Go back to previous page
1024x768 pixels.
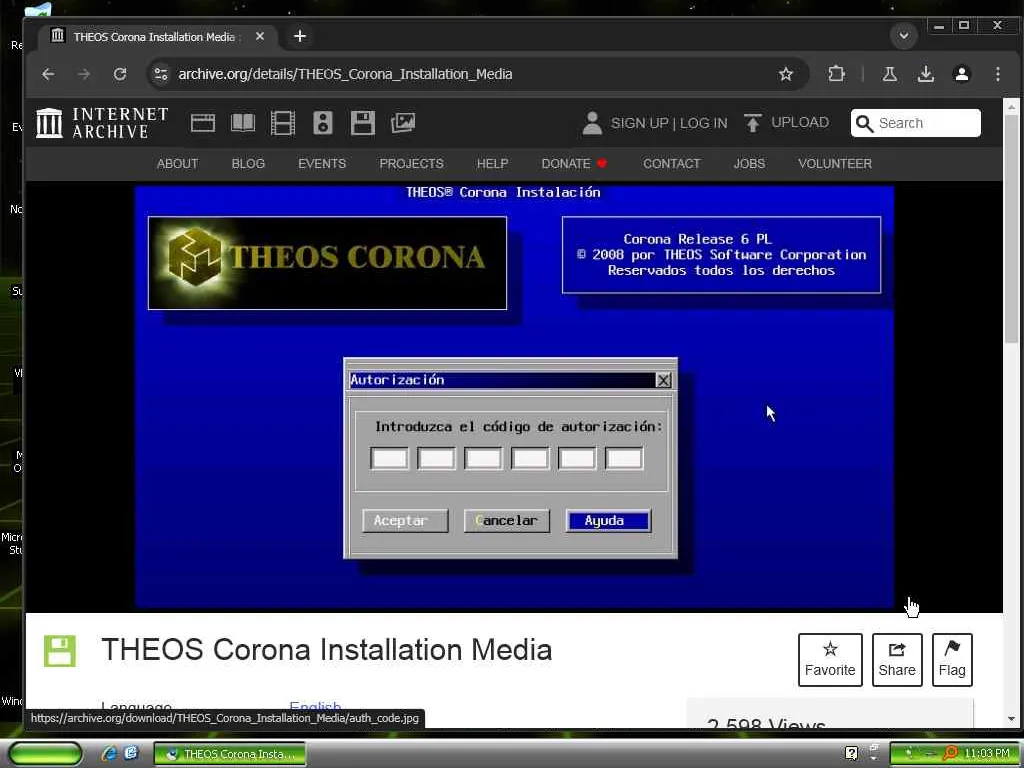48,74
